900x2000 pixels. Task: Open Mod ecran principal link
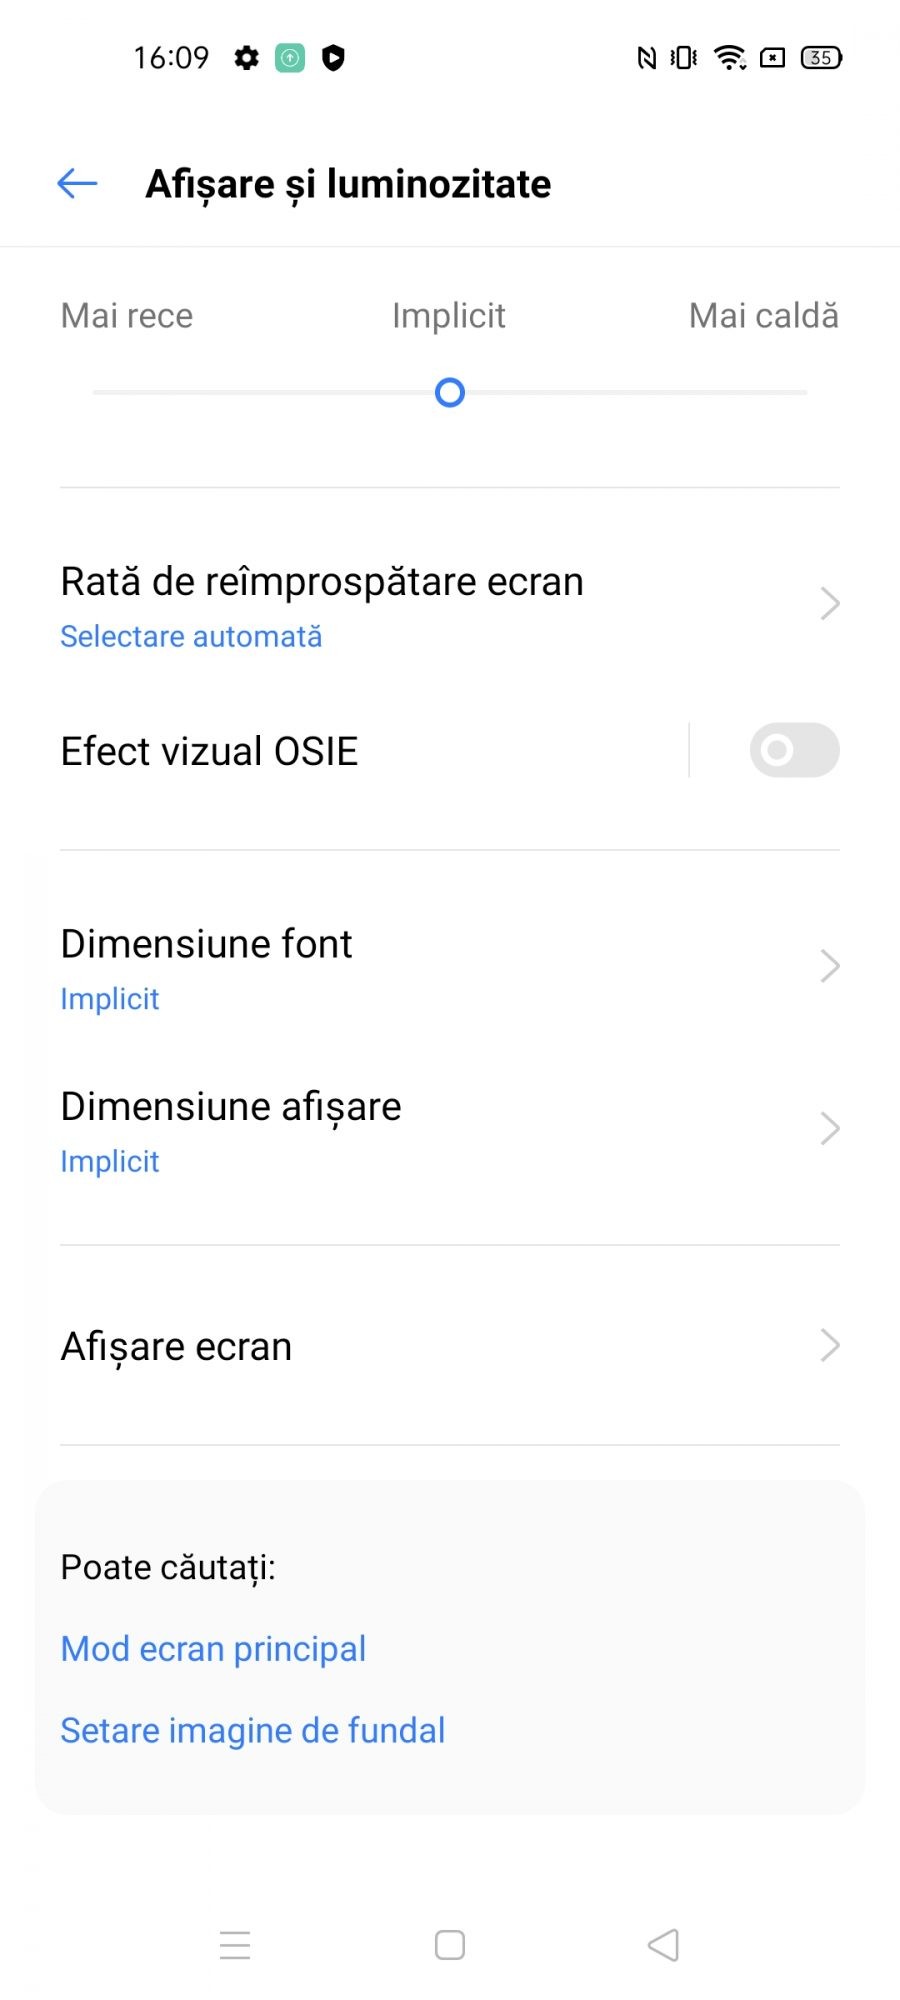click(x=213, y=1649)
